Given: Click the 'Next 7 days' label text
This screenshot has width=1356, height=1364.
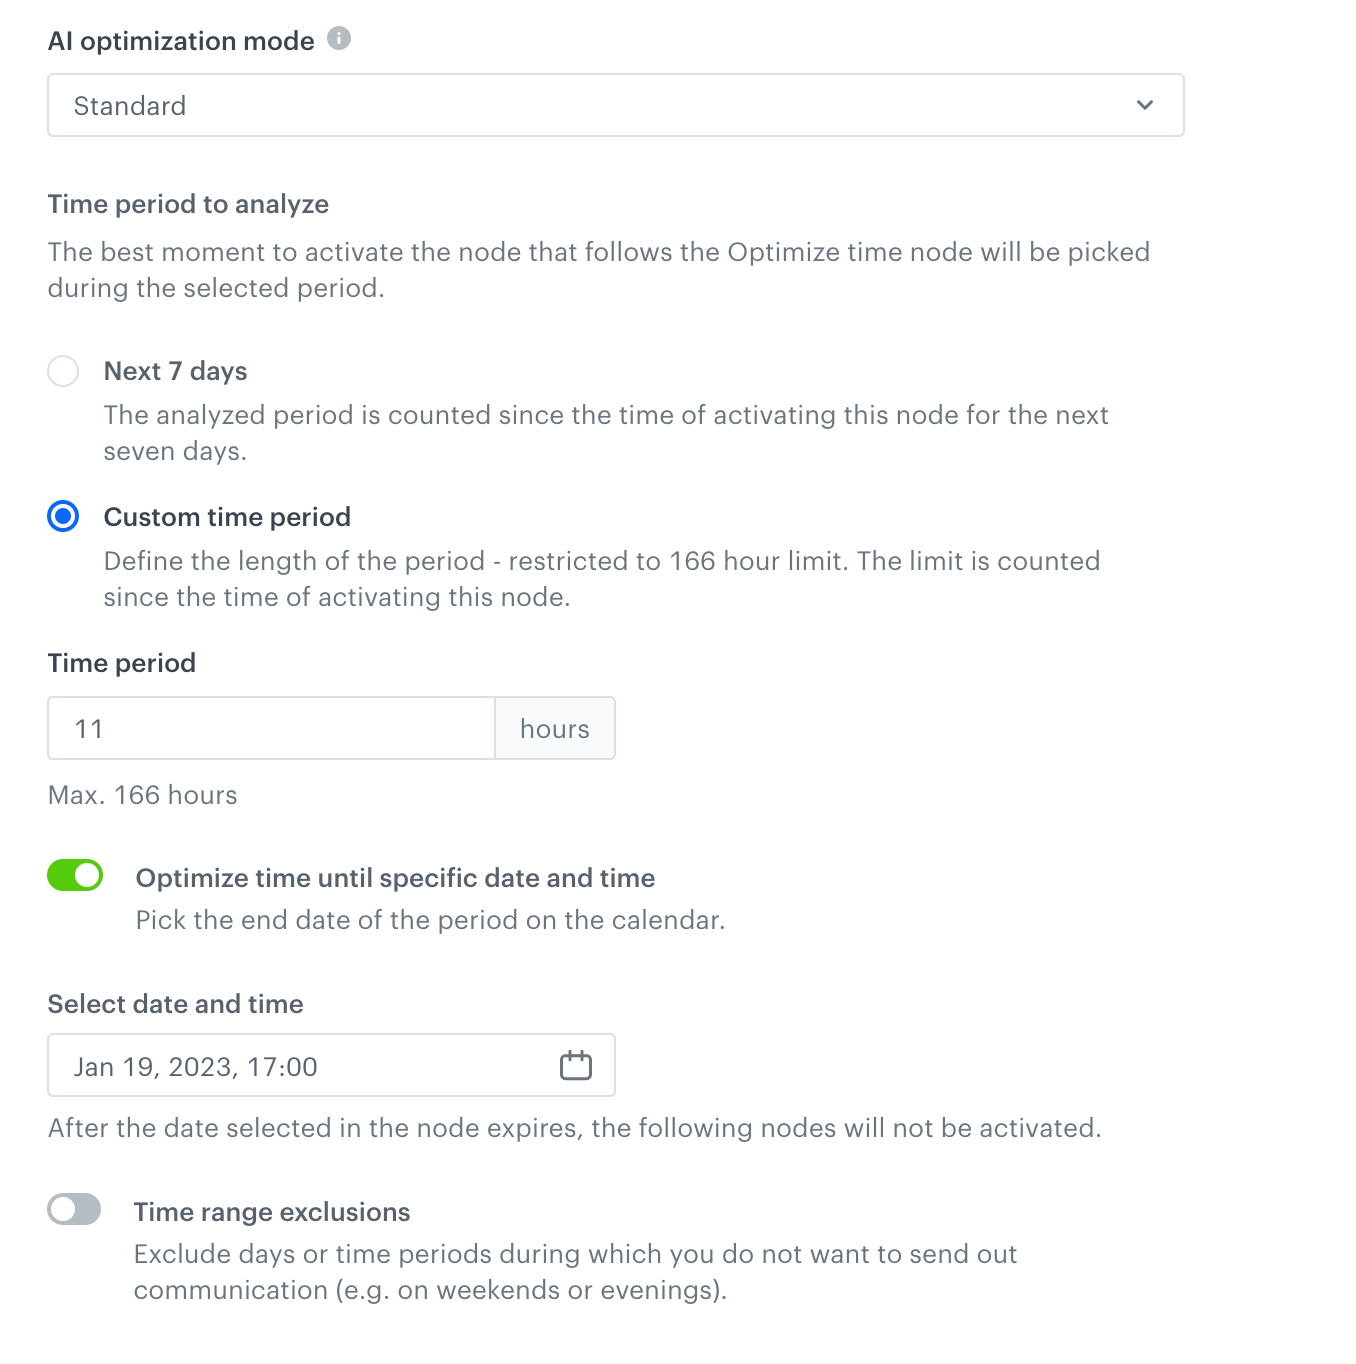Looking at the screenshot, I should [x=175, y=371].
